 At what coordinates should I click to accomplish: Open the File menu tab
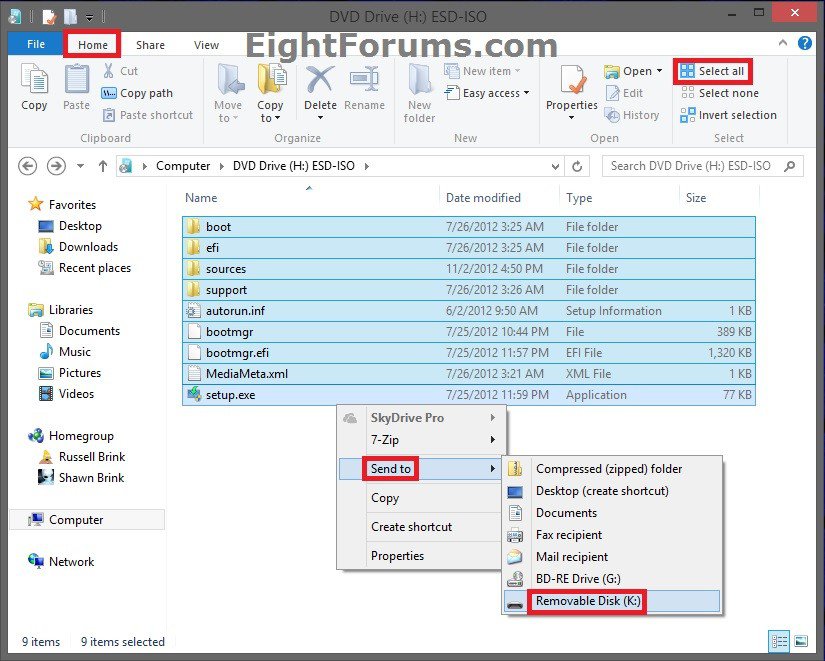tap(36, 44)
